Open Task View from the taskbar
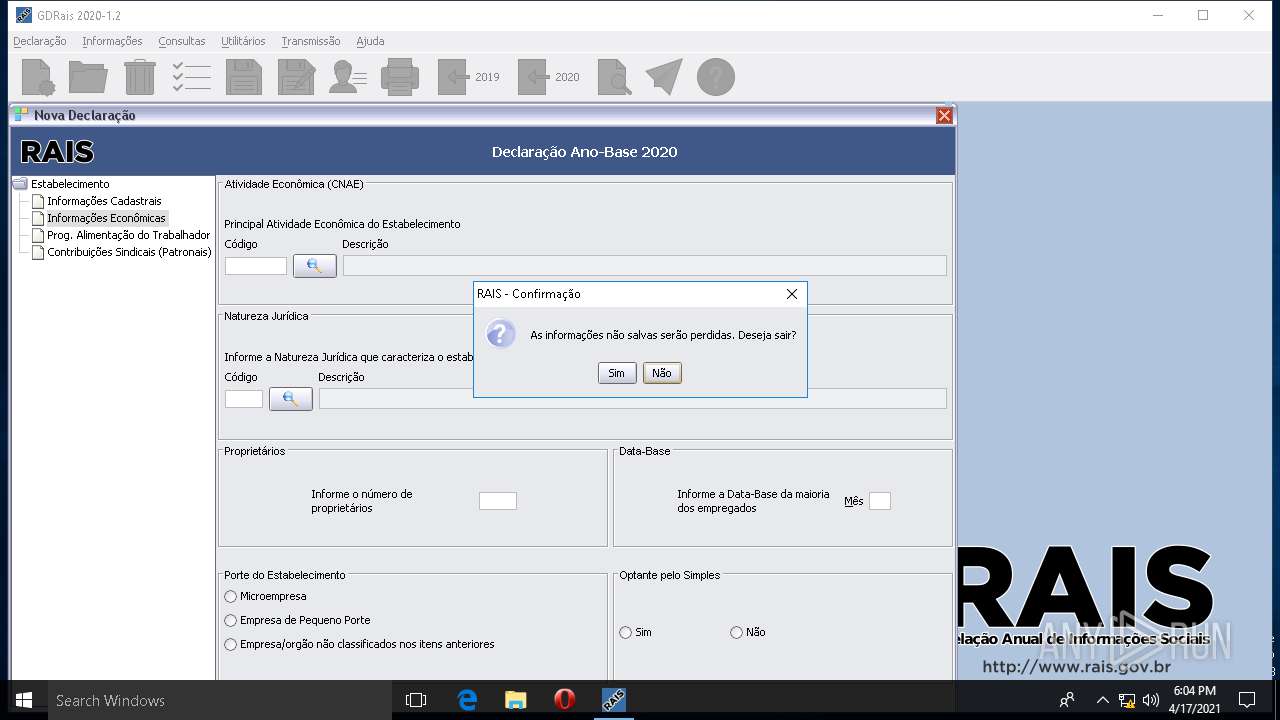Viewport: 1280px width, 720px height. point(416,700)
